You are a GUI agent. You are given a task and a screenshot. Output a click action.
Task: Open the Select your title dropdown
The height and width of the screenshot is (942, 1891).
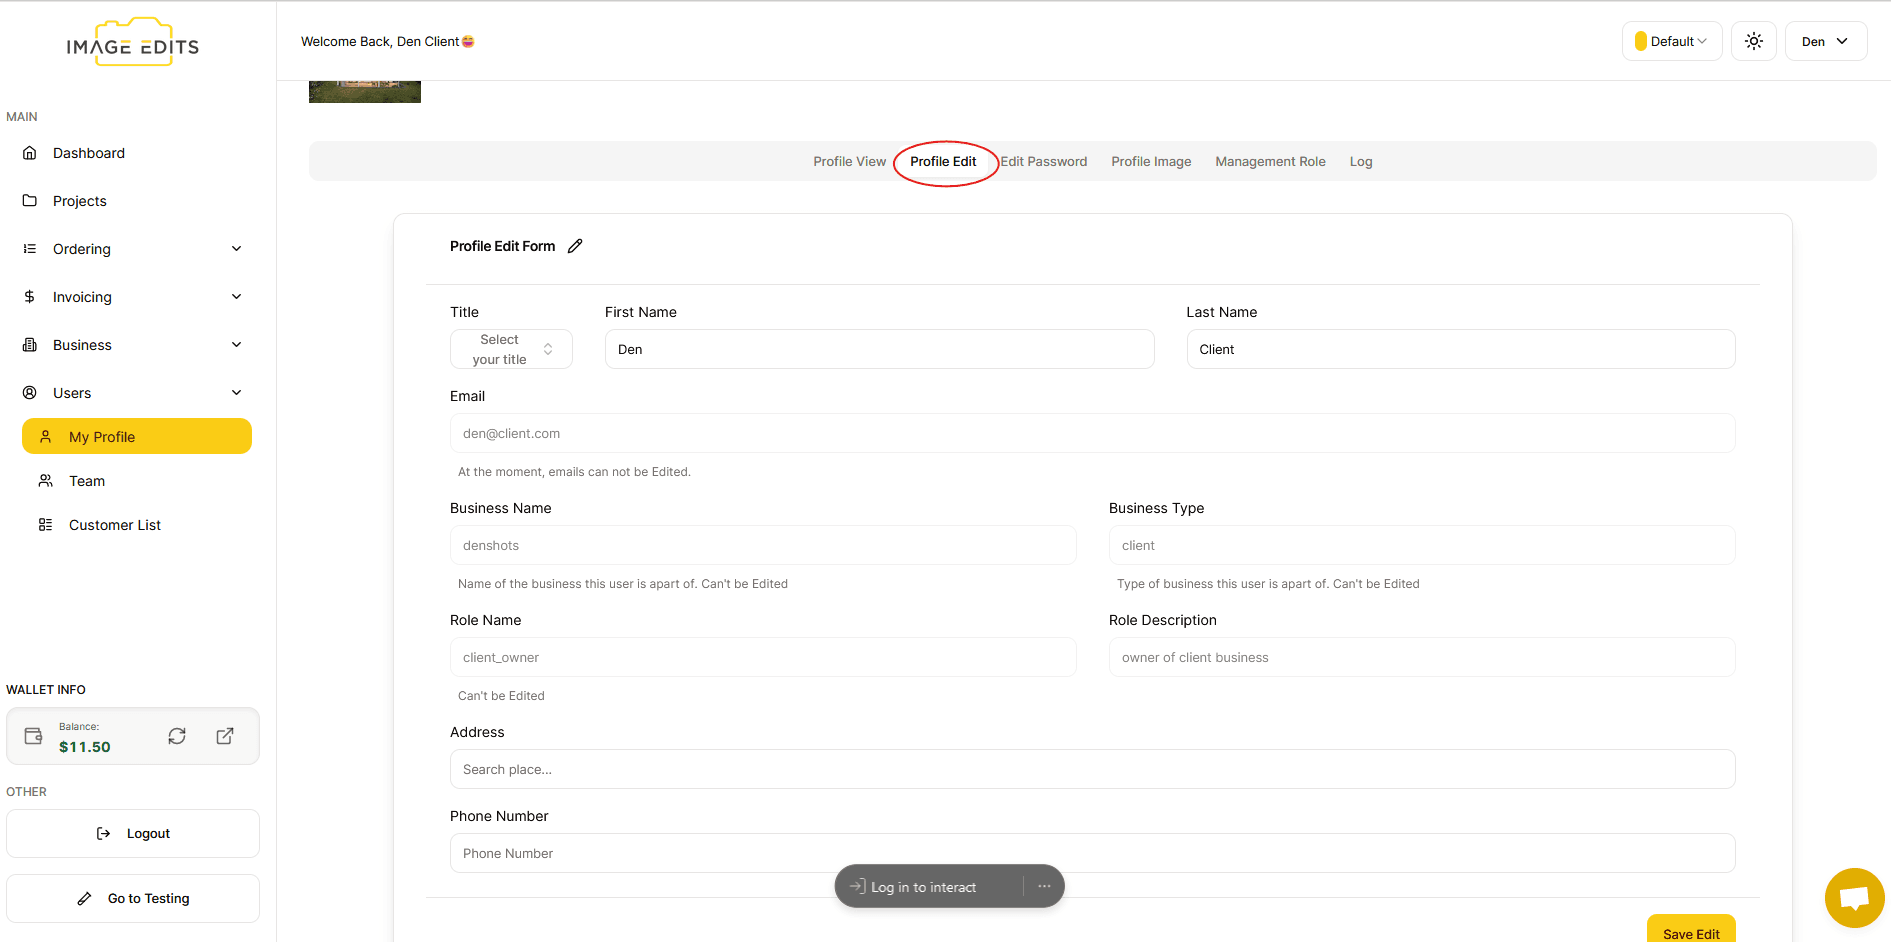(x=511, y=349)
